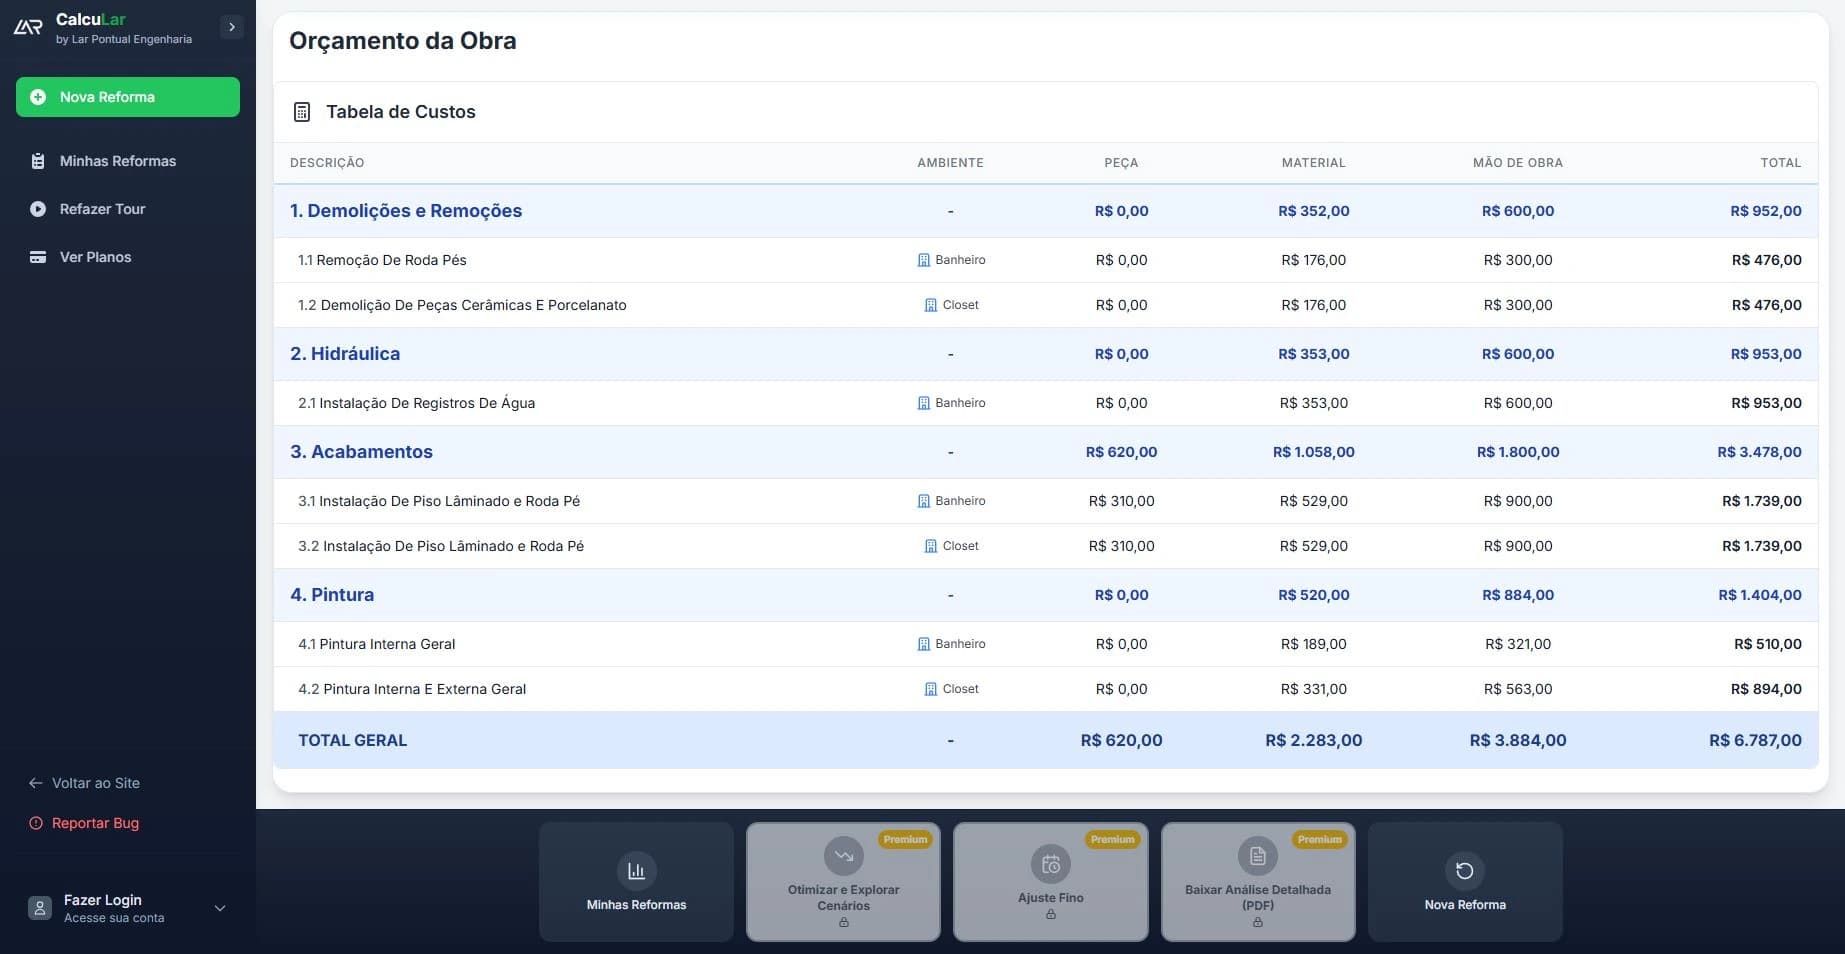Click the bar chart icon in Minhas Reformas card

636,870
